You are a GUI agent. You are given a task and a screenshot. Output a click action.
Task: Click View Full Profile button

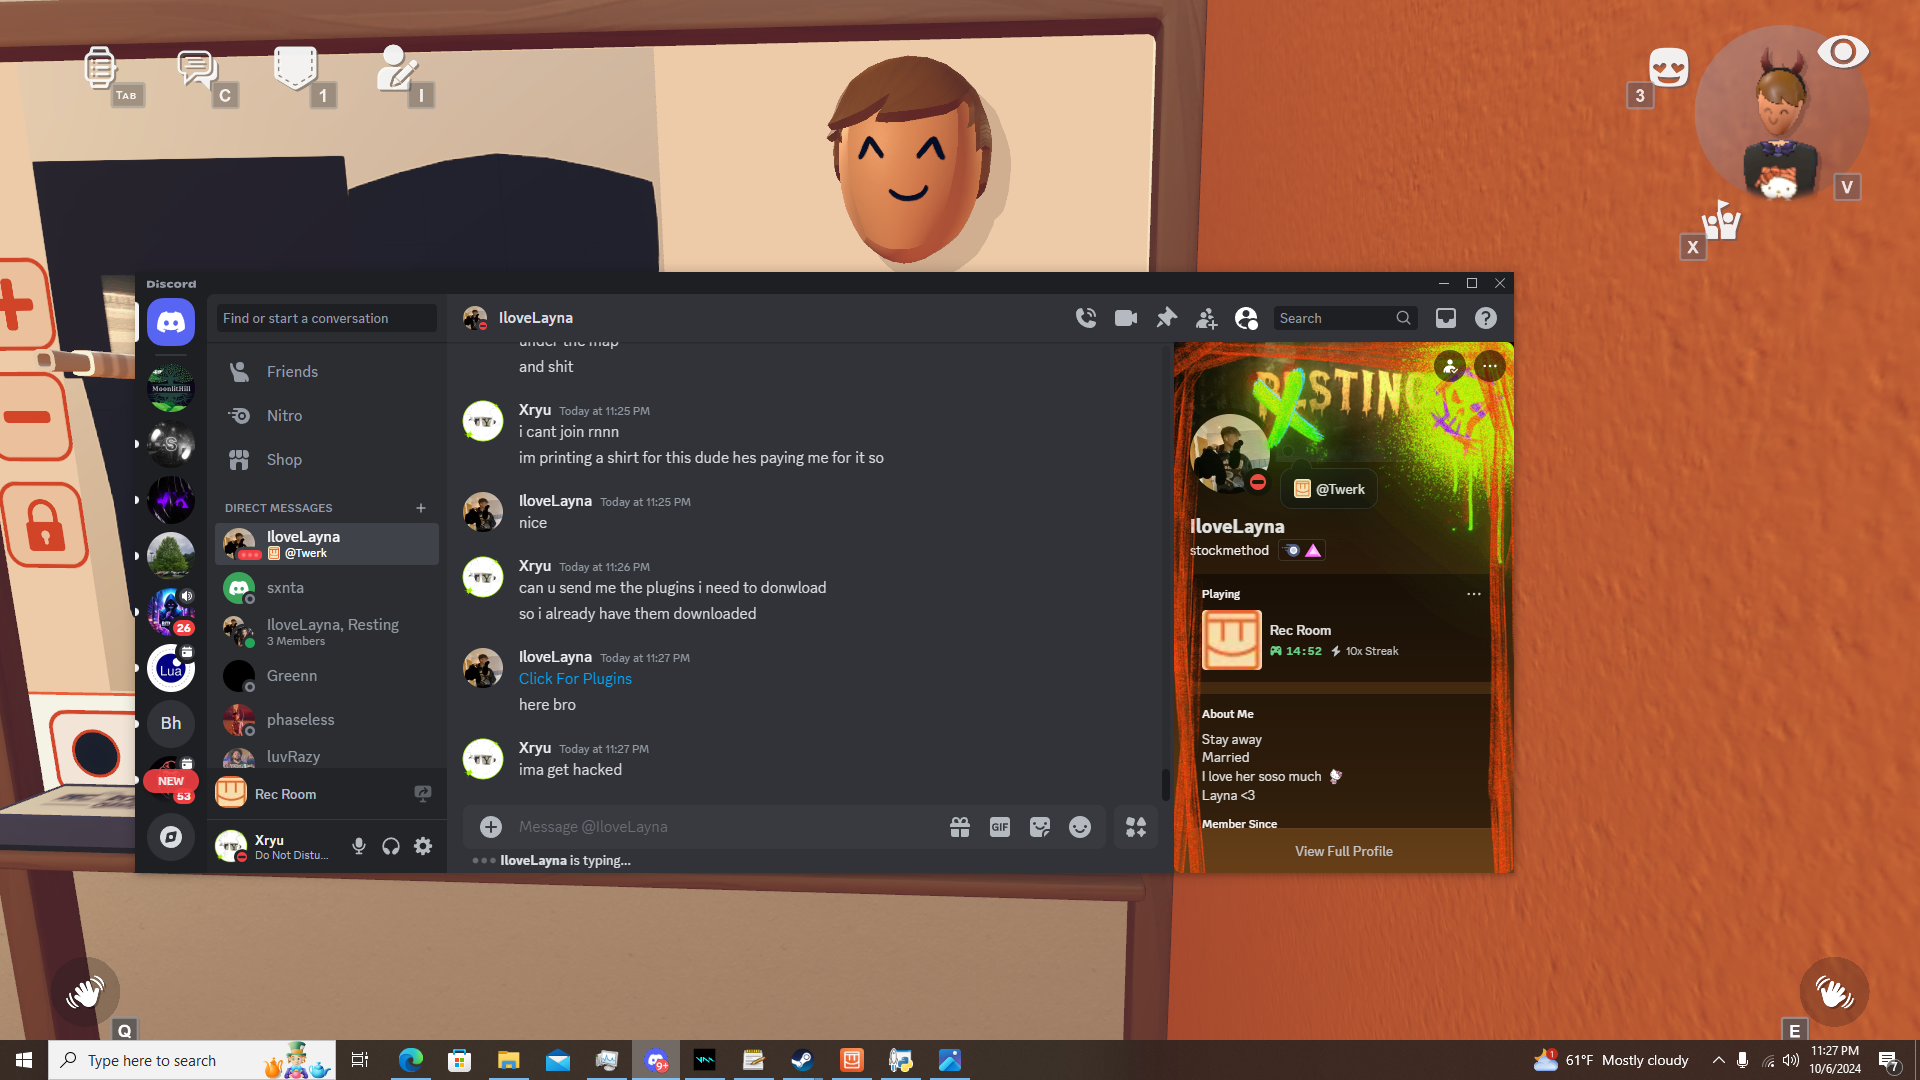pos(1343,851)
